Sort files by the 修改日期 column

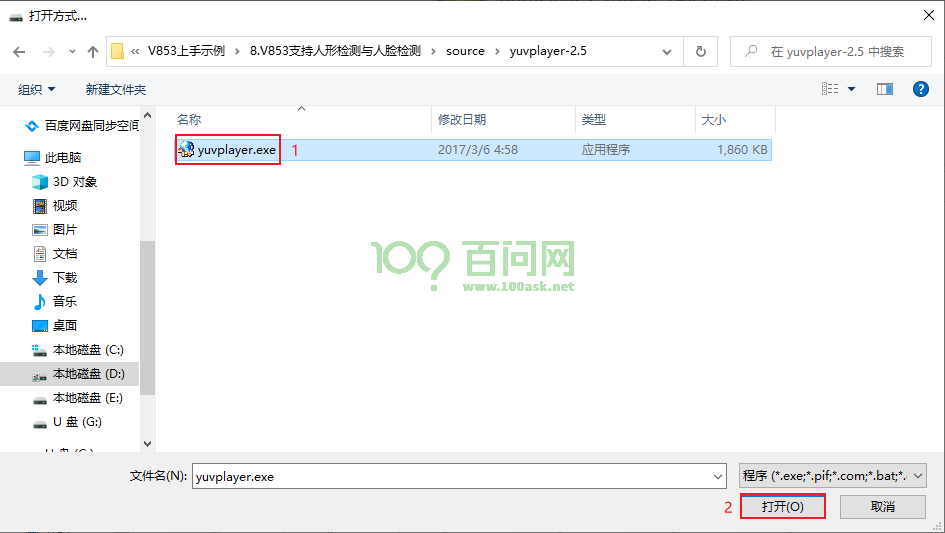[x=462, y=119]
